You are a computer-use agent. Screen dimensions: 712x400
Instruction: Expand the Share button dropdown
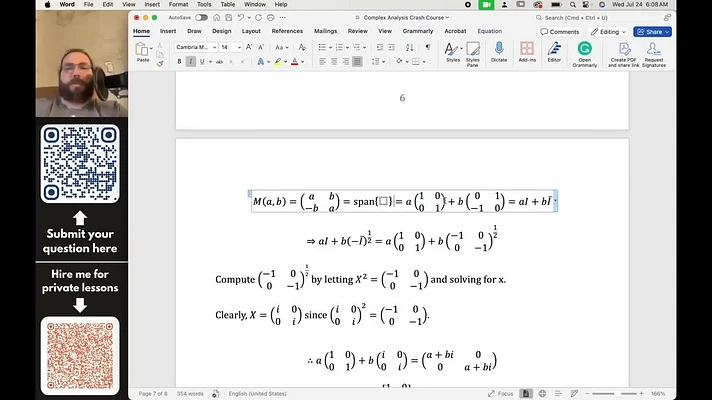coord(667,32)
